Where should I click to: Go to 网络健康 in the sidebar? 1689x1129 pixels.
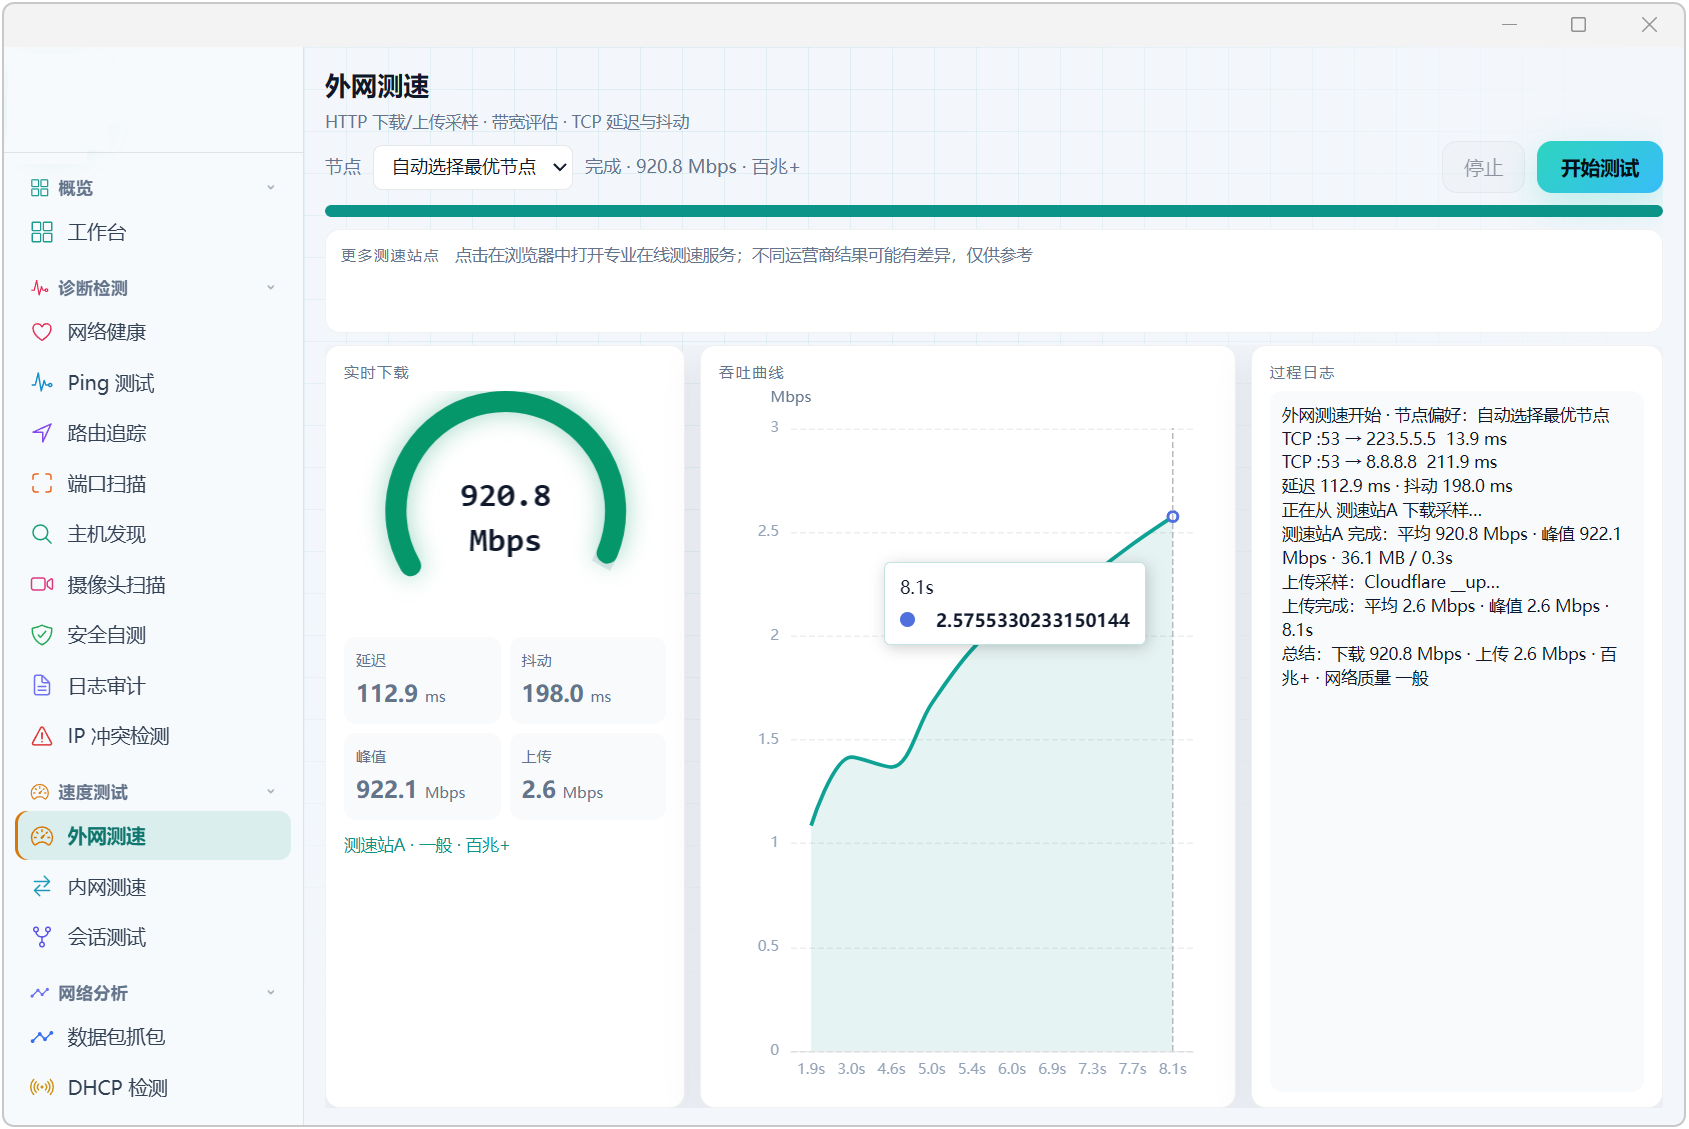[153, 332]
